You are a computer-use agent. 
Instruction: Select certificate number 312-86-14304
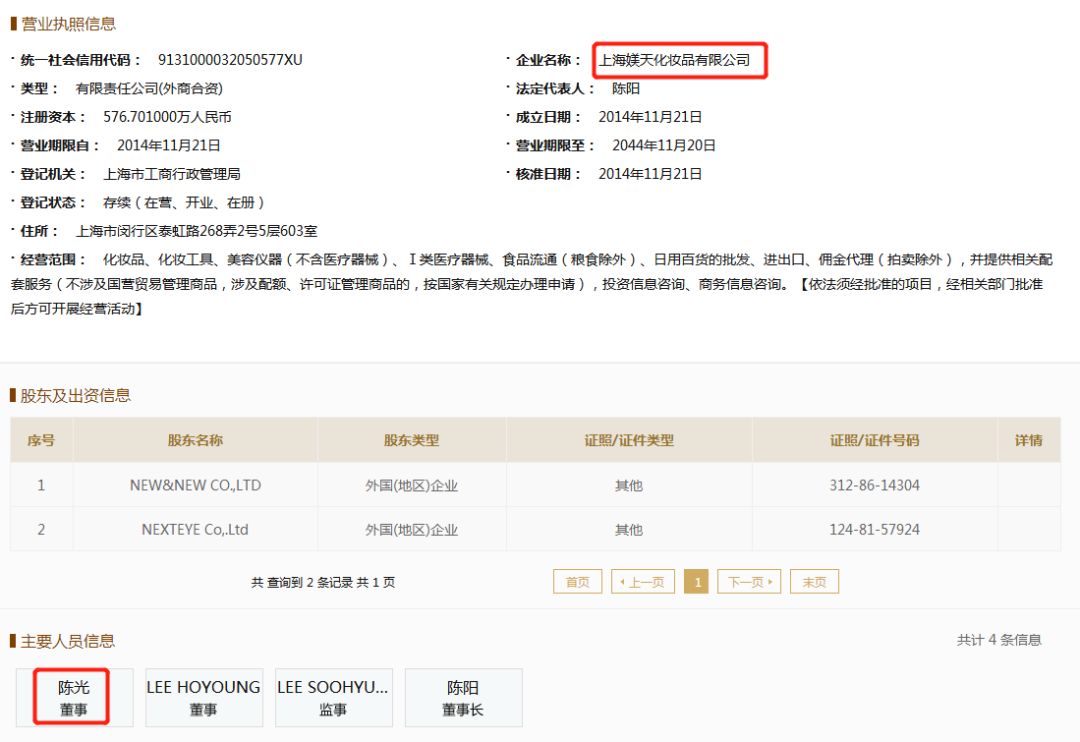click(x=875, y=485)
